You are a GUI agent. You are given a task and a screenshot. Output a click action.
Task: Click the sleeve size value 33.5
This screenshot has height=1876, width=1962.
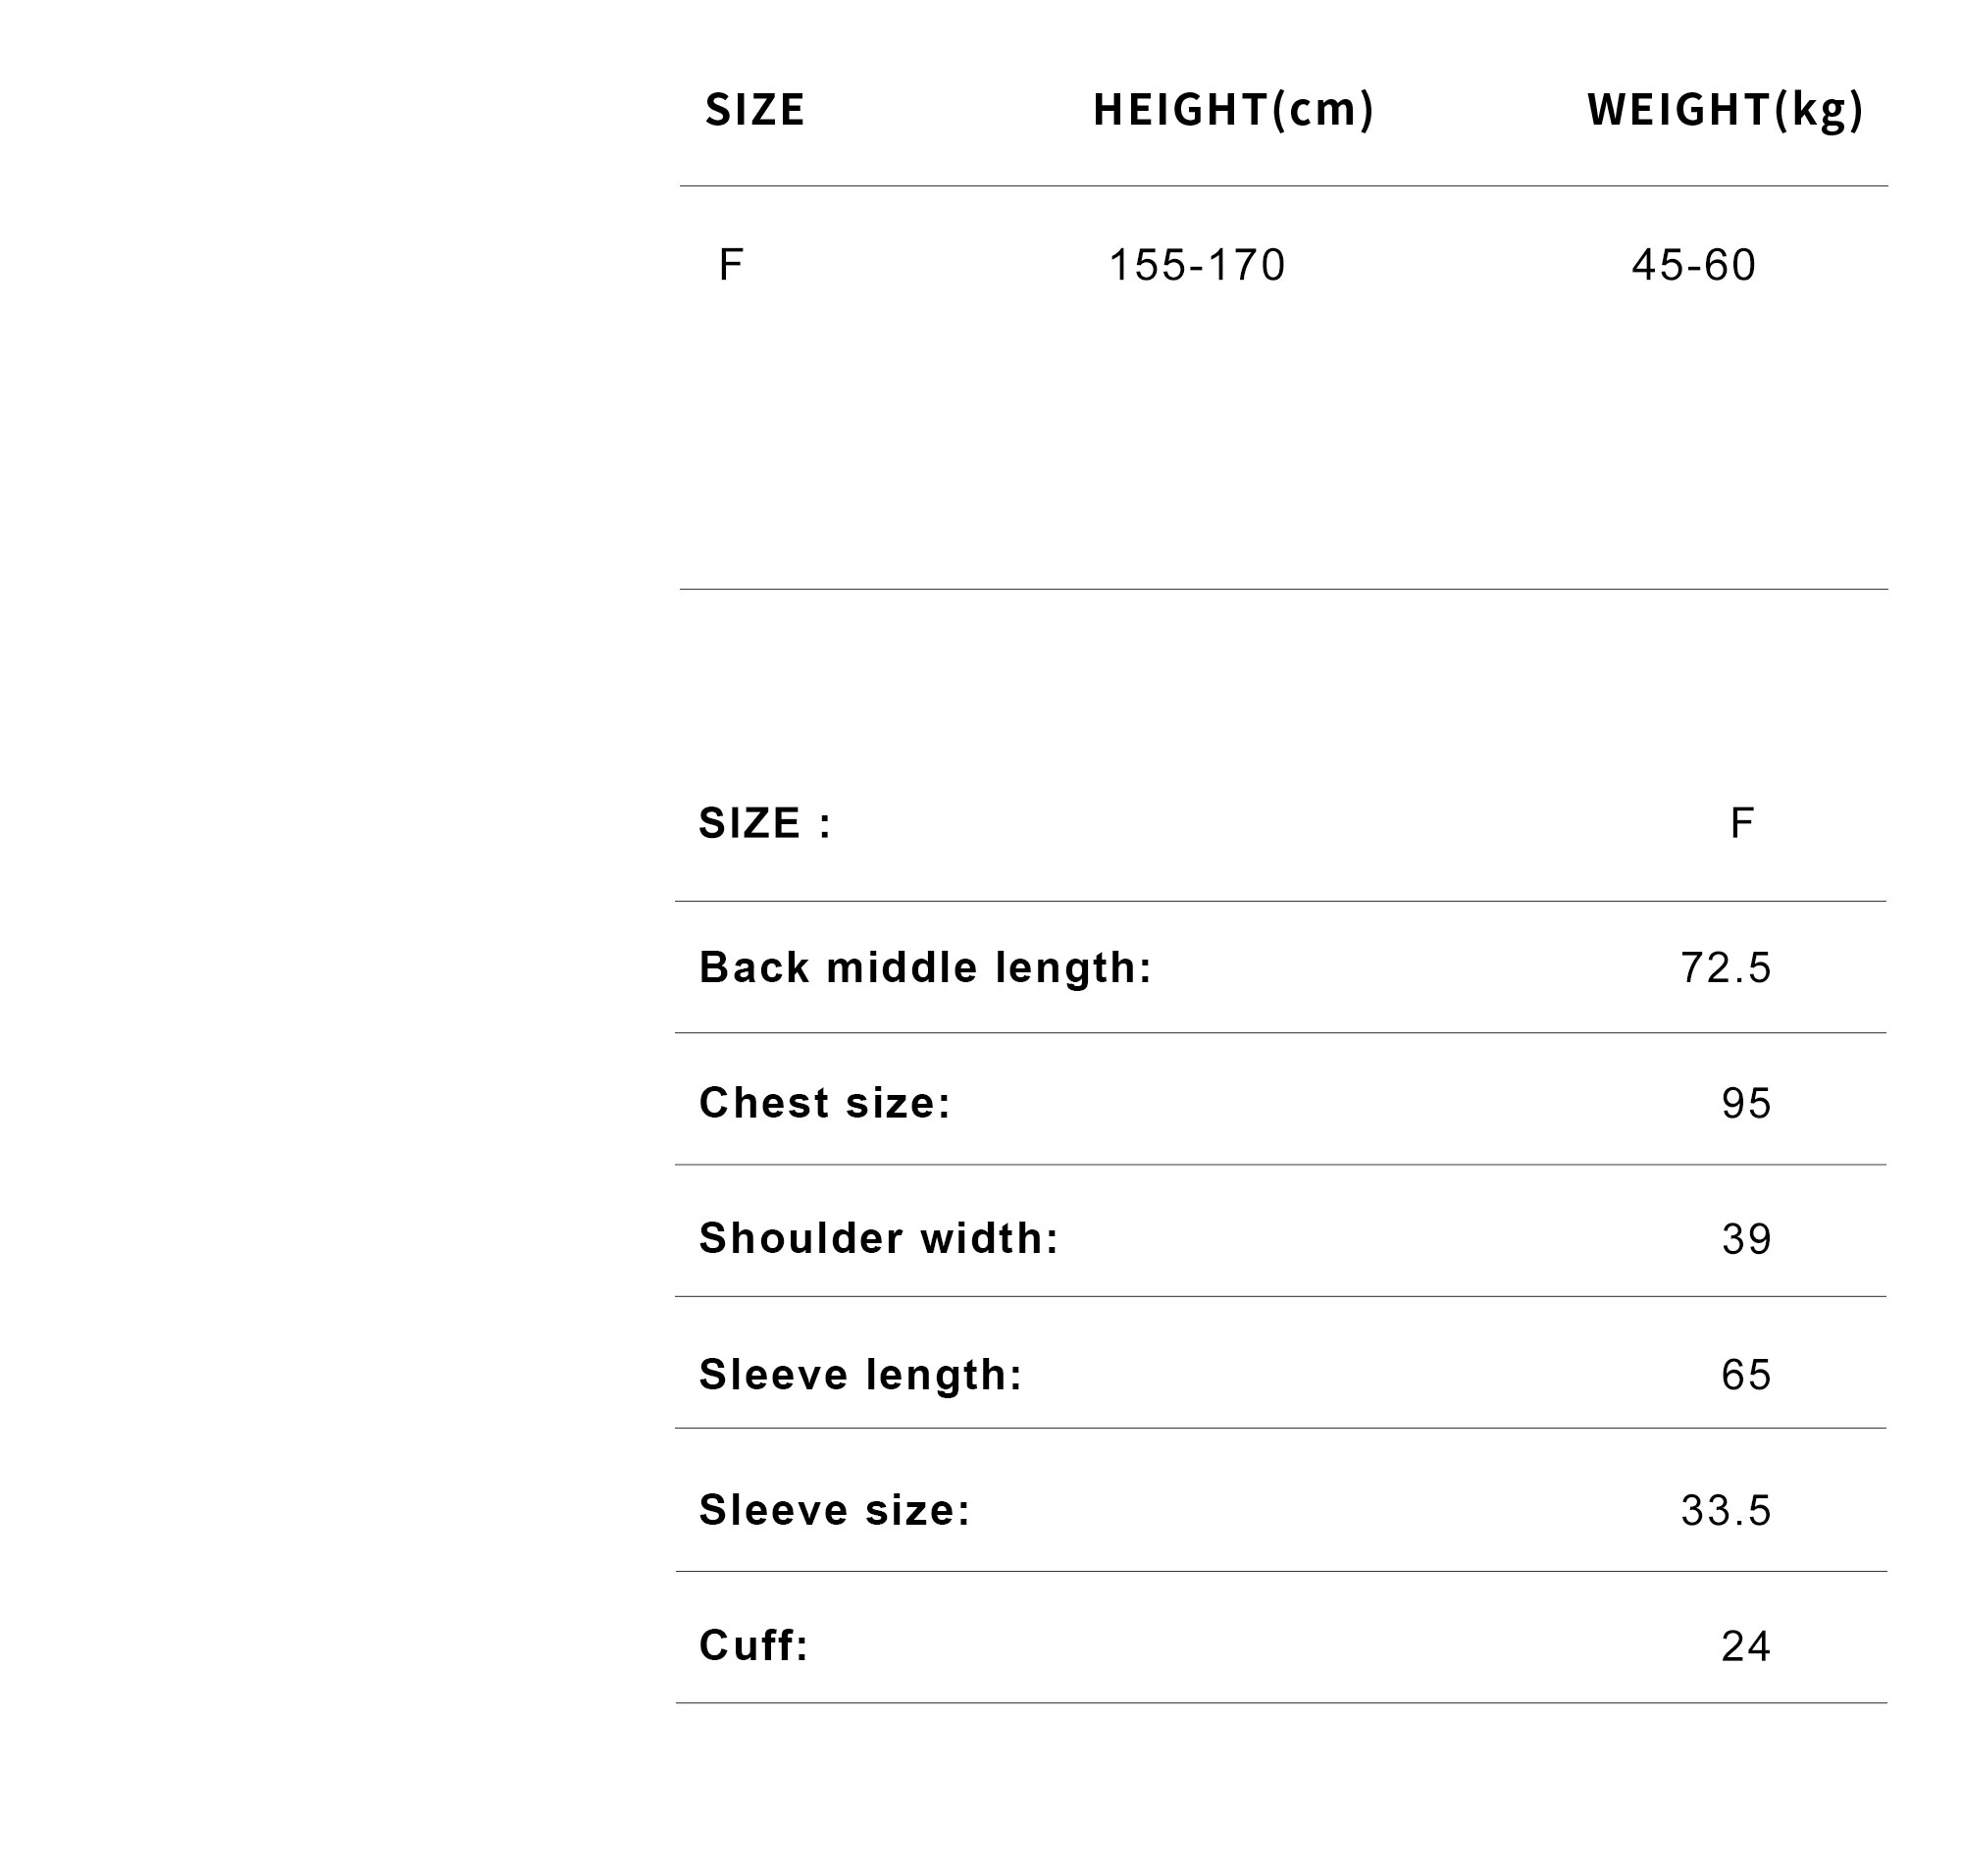[1726, 1511]
